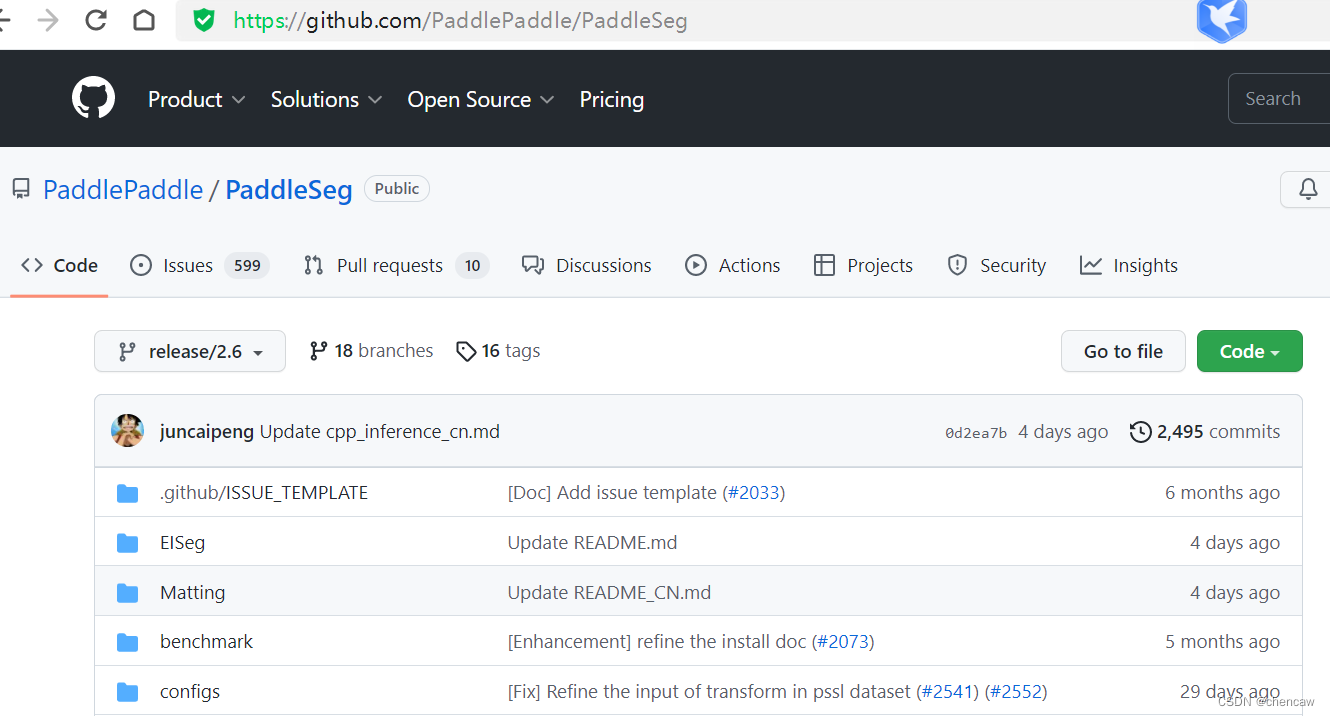Open the Matting folder

[x=193, y=593]
